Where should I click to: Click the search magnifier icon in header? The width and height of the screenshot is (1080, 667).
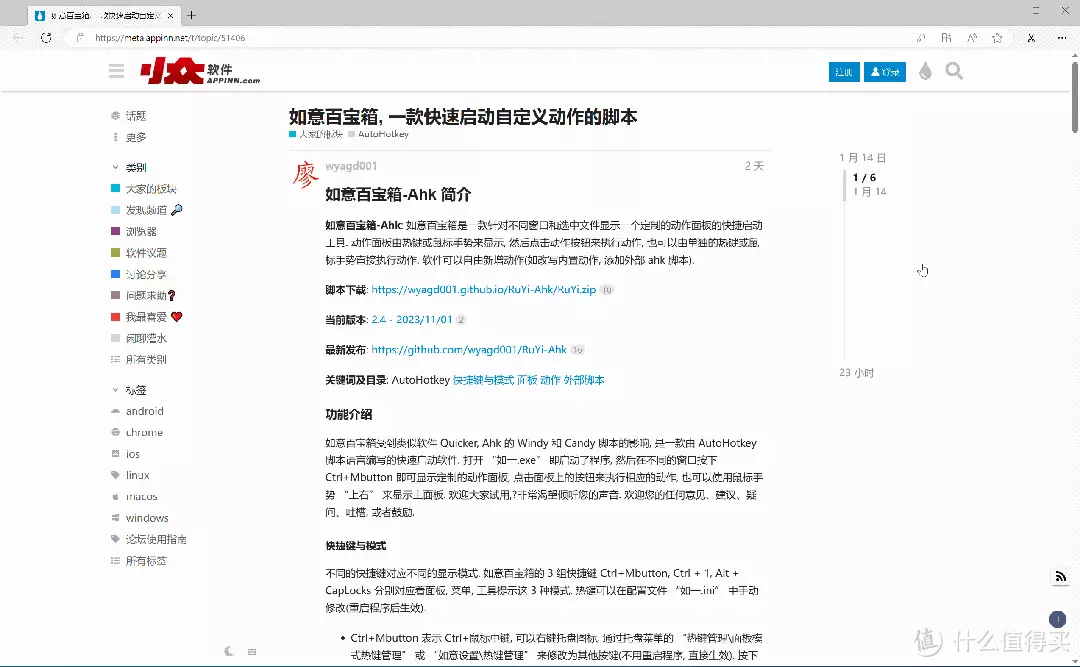tap(954, 71)
